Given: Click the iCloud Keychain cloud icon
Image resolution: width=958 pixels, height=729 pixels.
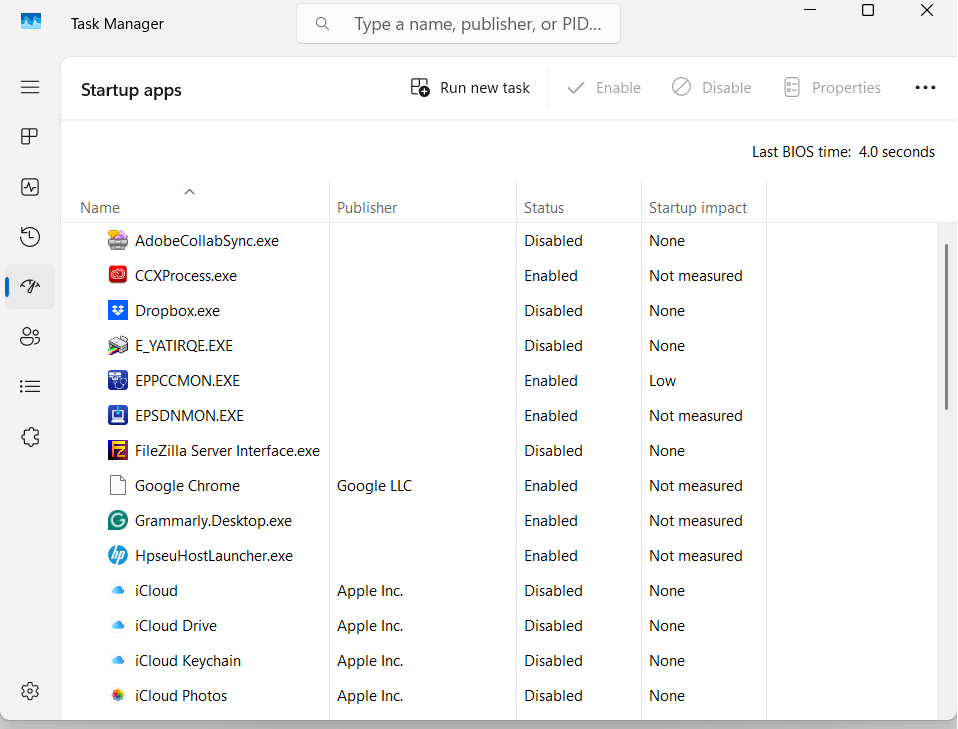Looking at the screenshot, I should tap(118, 661).
